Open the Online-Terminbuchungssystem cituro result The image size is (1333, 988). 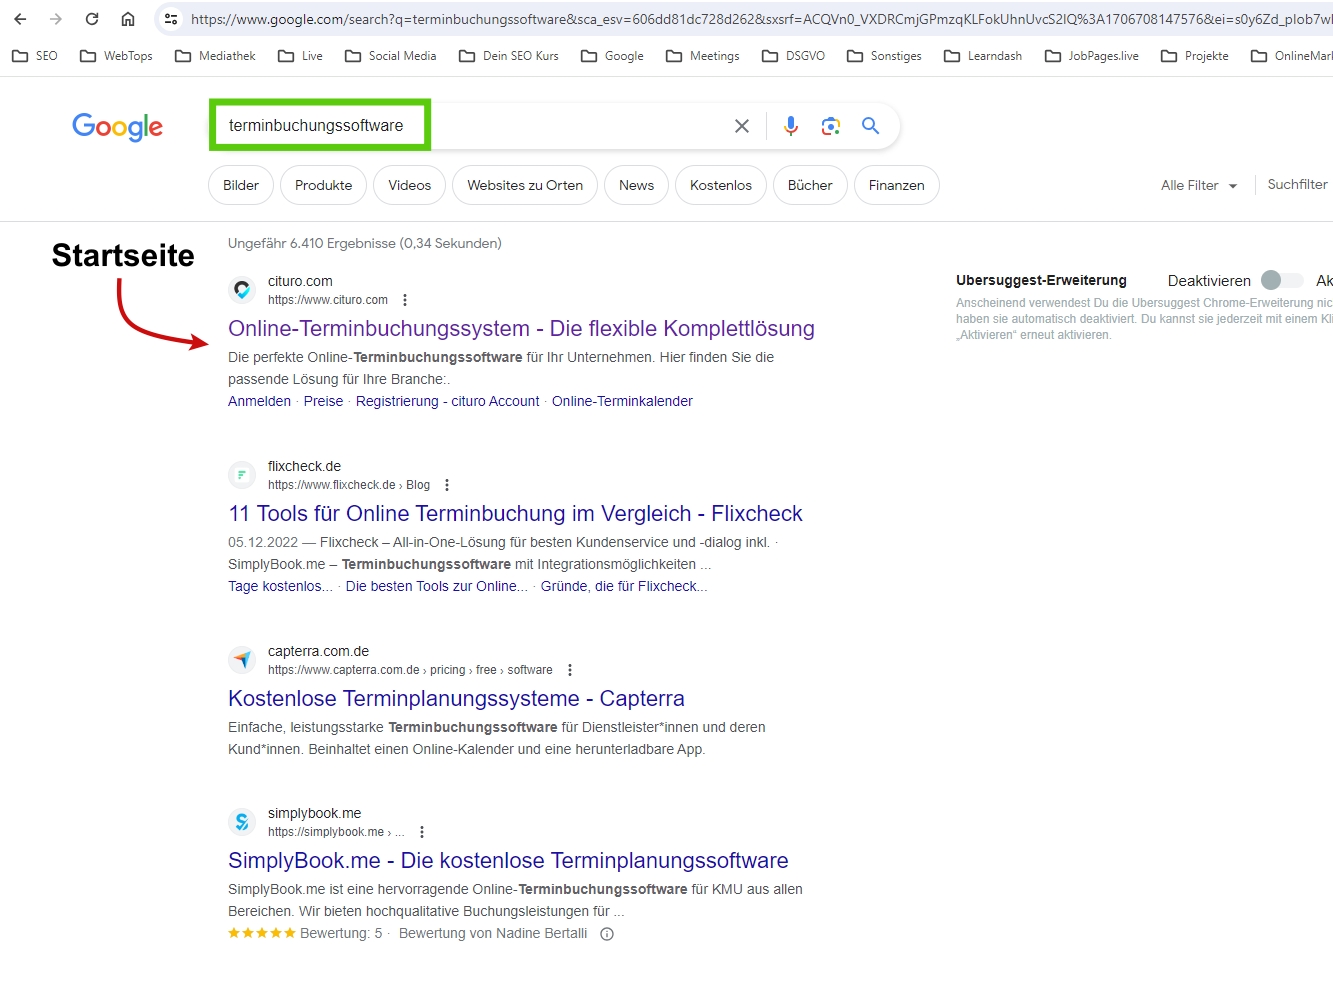[521, 329]
